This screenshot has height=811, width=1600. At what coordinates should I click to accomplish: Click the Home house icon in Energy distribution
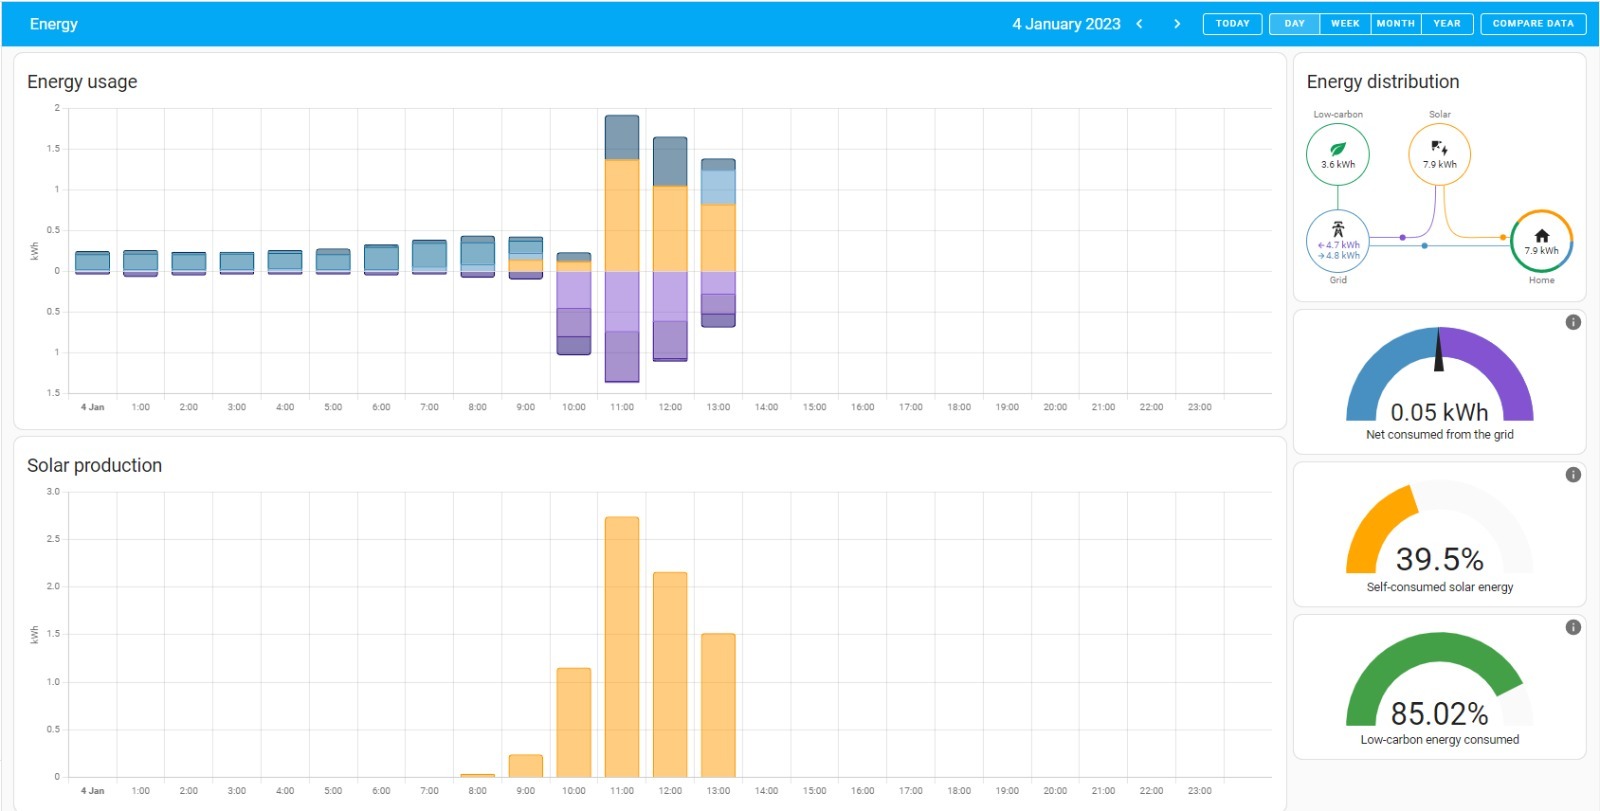[x=1541, y=236]
